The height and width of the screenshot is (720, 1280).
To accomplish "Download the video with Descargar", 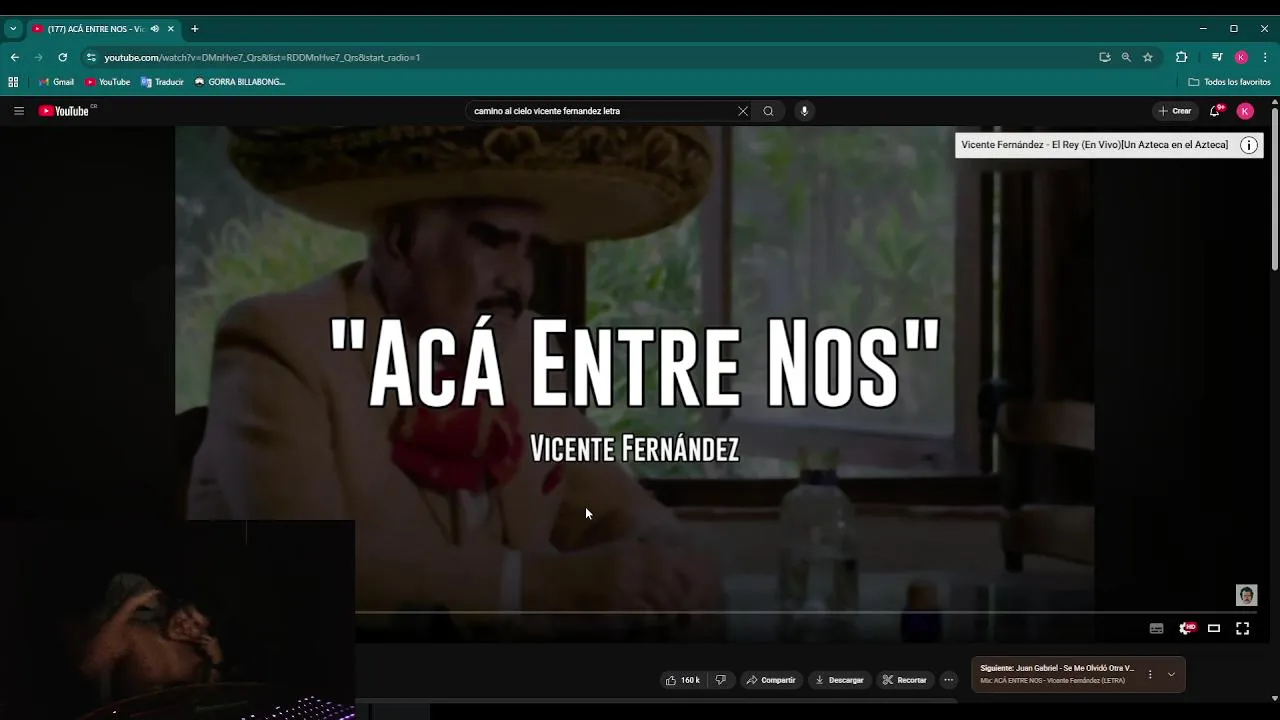I will [839, 680].
